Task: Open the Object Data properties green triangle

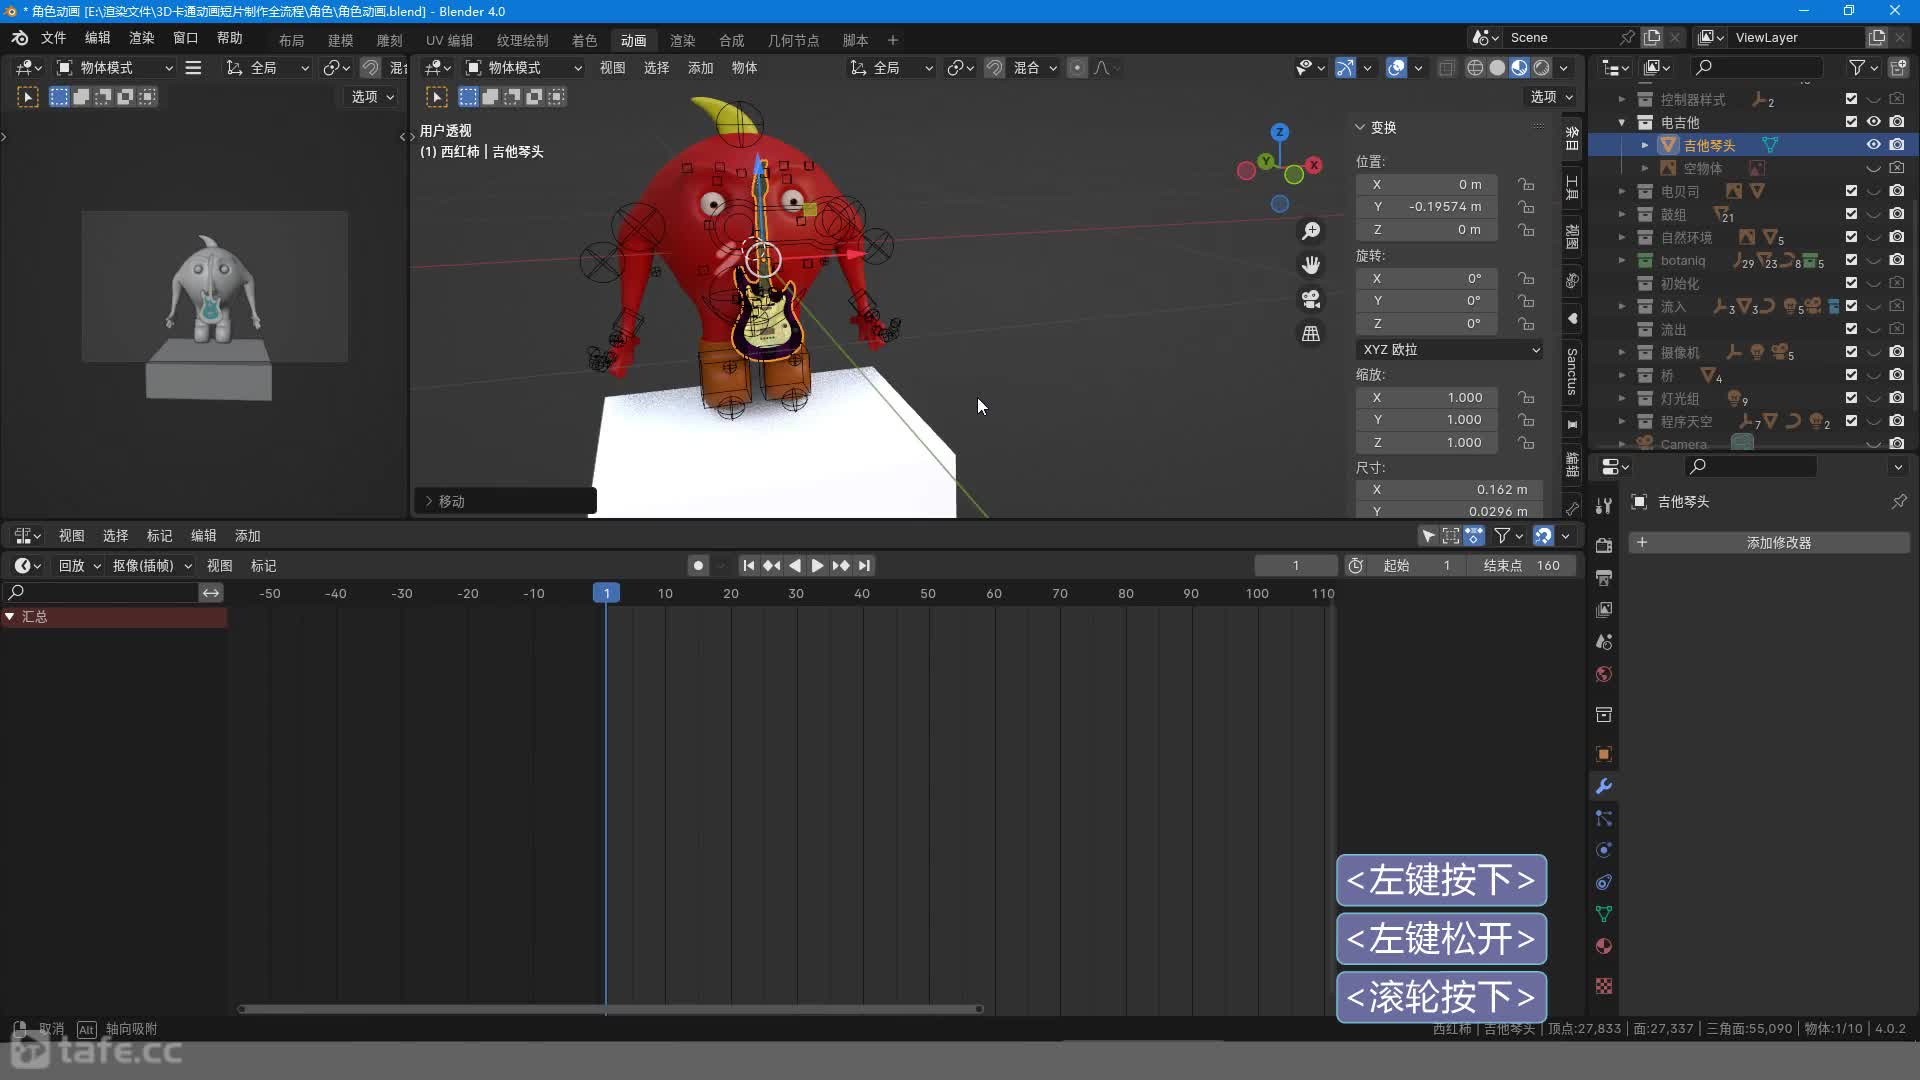Action: [1604, 914]
